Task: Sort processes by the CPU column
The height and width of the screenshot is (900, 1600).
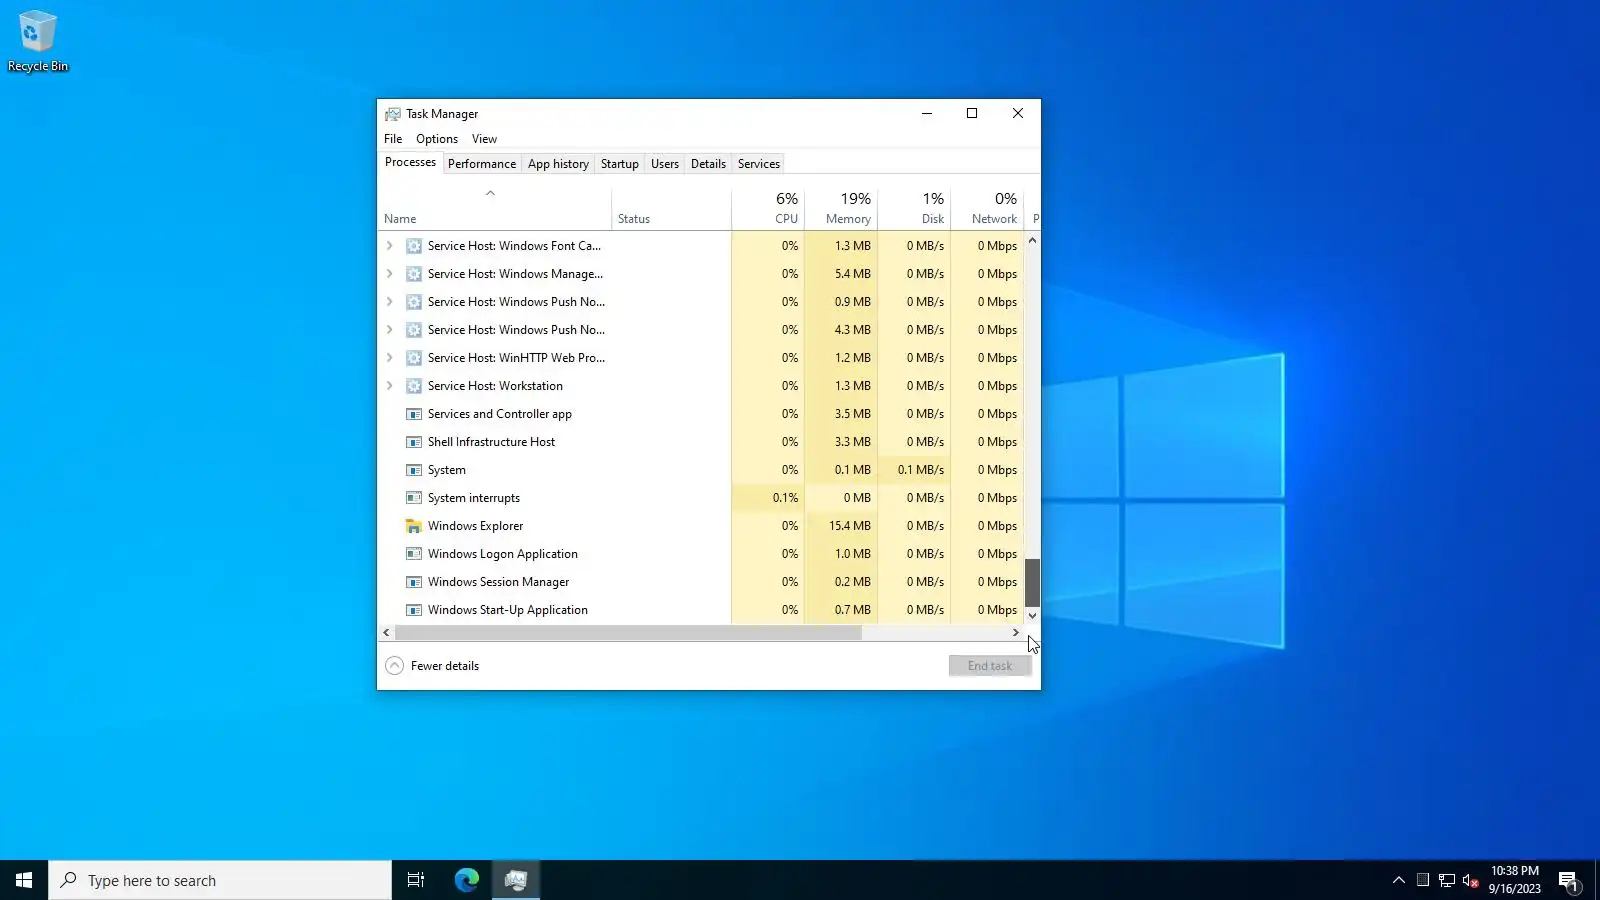Action: click(768, 208)
